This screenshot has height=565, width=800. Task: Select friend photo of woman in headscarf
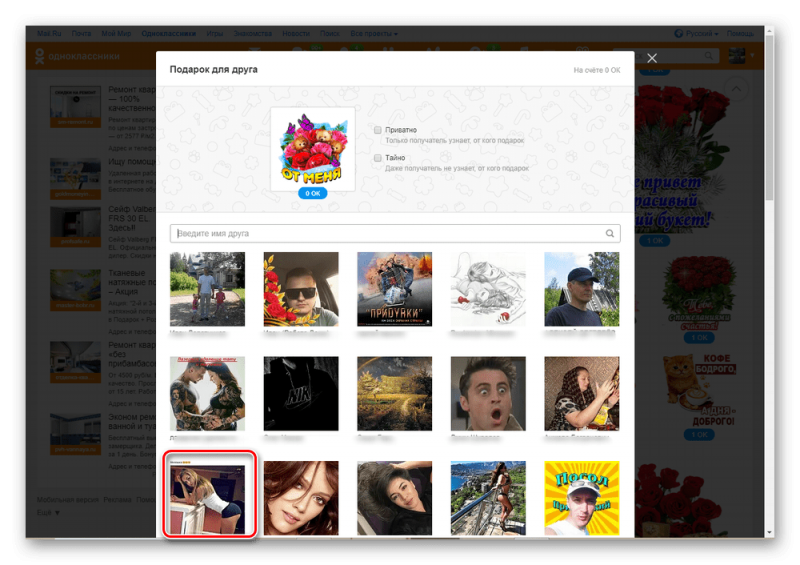click(582, 394)
